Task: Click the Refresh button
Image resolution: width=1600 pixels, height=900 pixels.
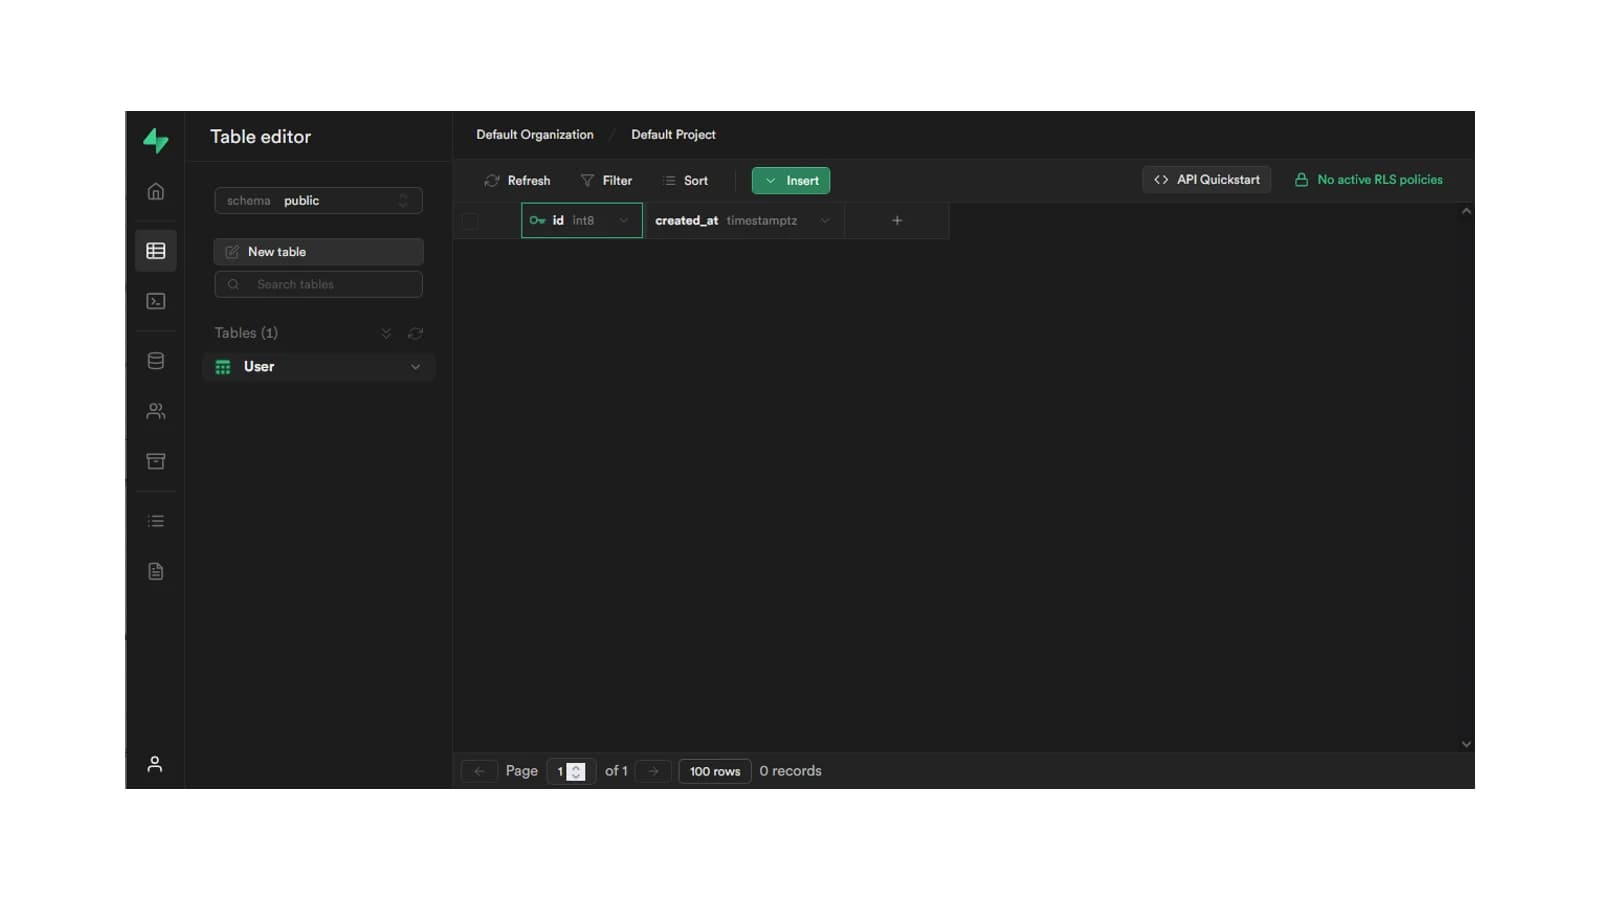Action: click(x=517, y=181)
